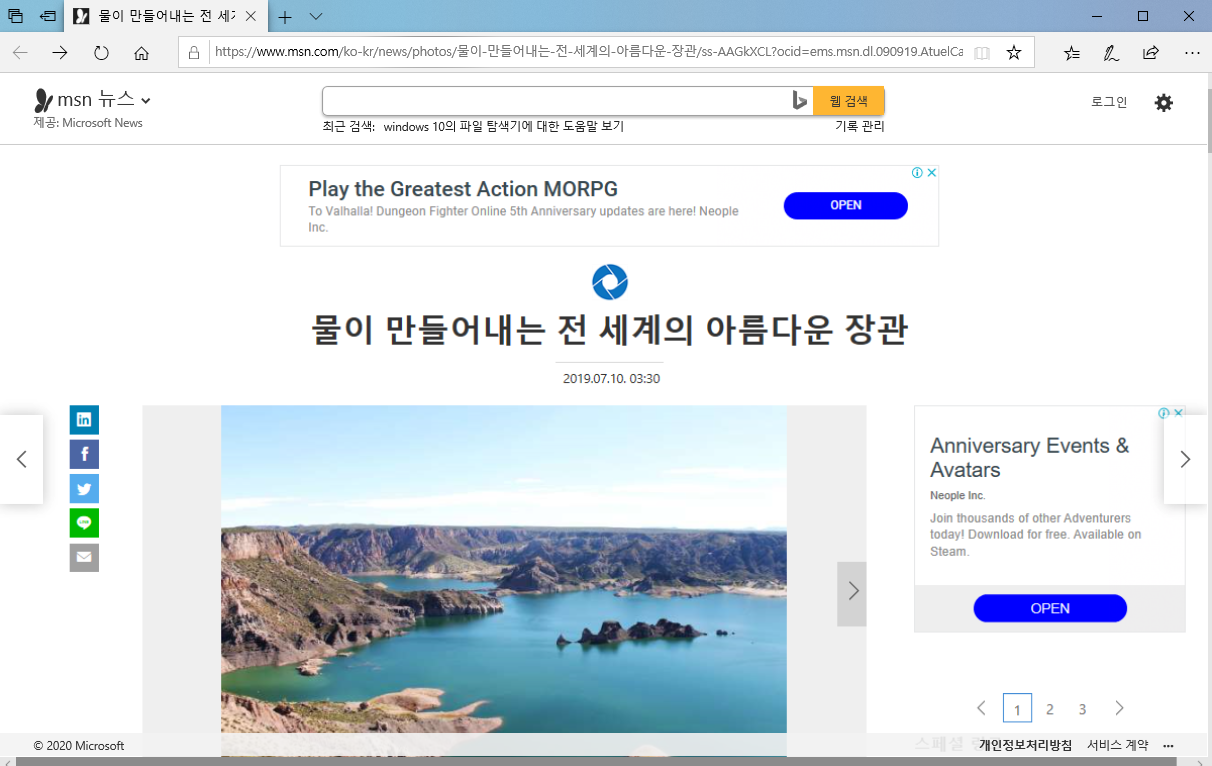
Task: Select page 3 in pager
Action: tap(1083, 709)
